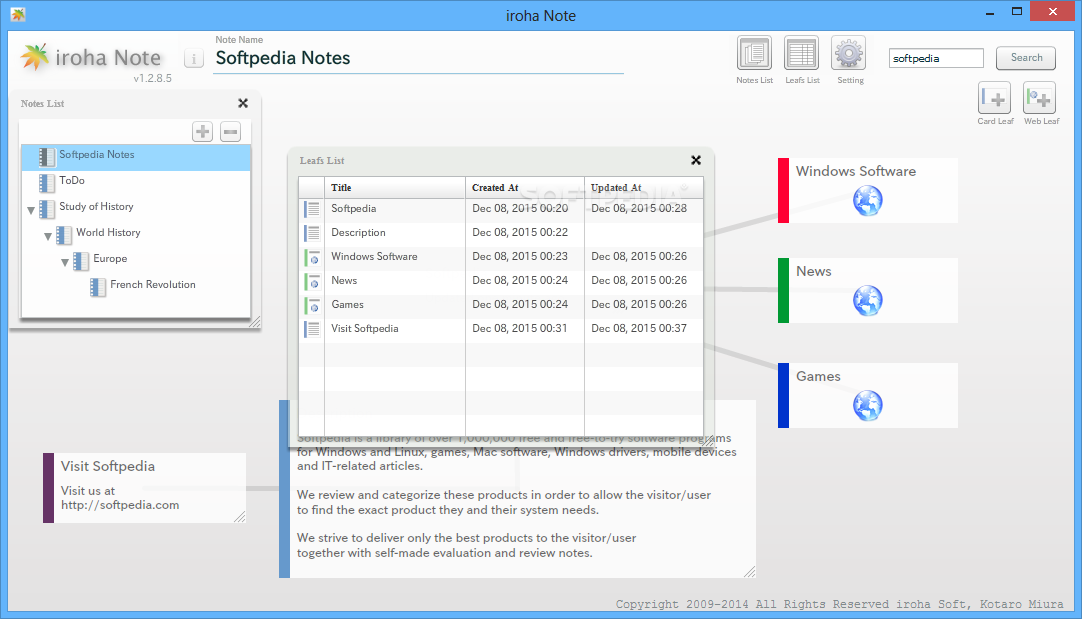Click Windows Software web leaf title

coord(856,171)
